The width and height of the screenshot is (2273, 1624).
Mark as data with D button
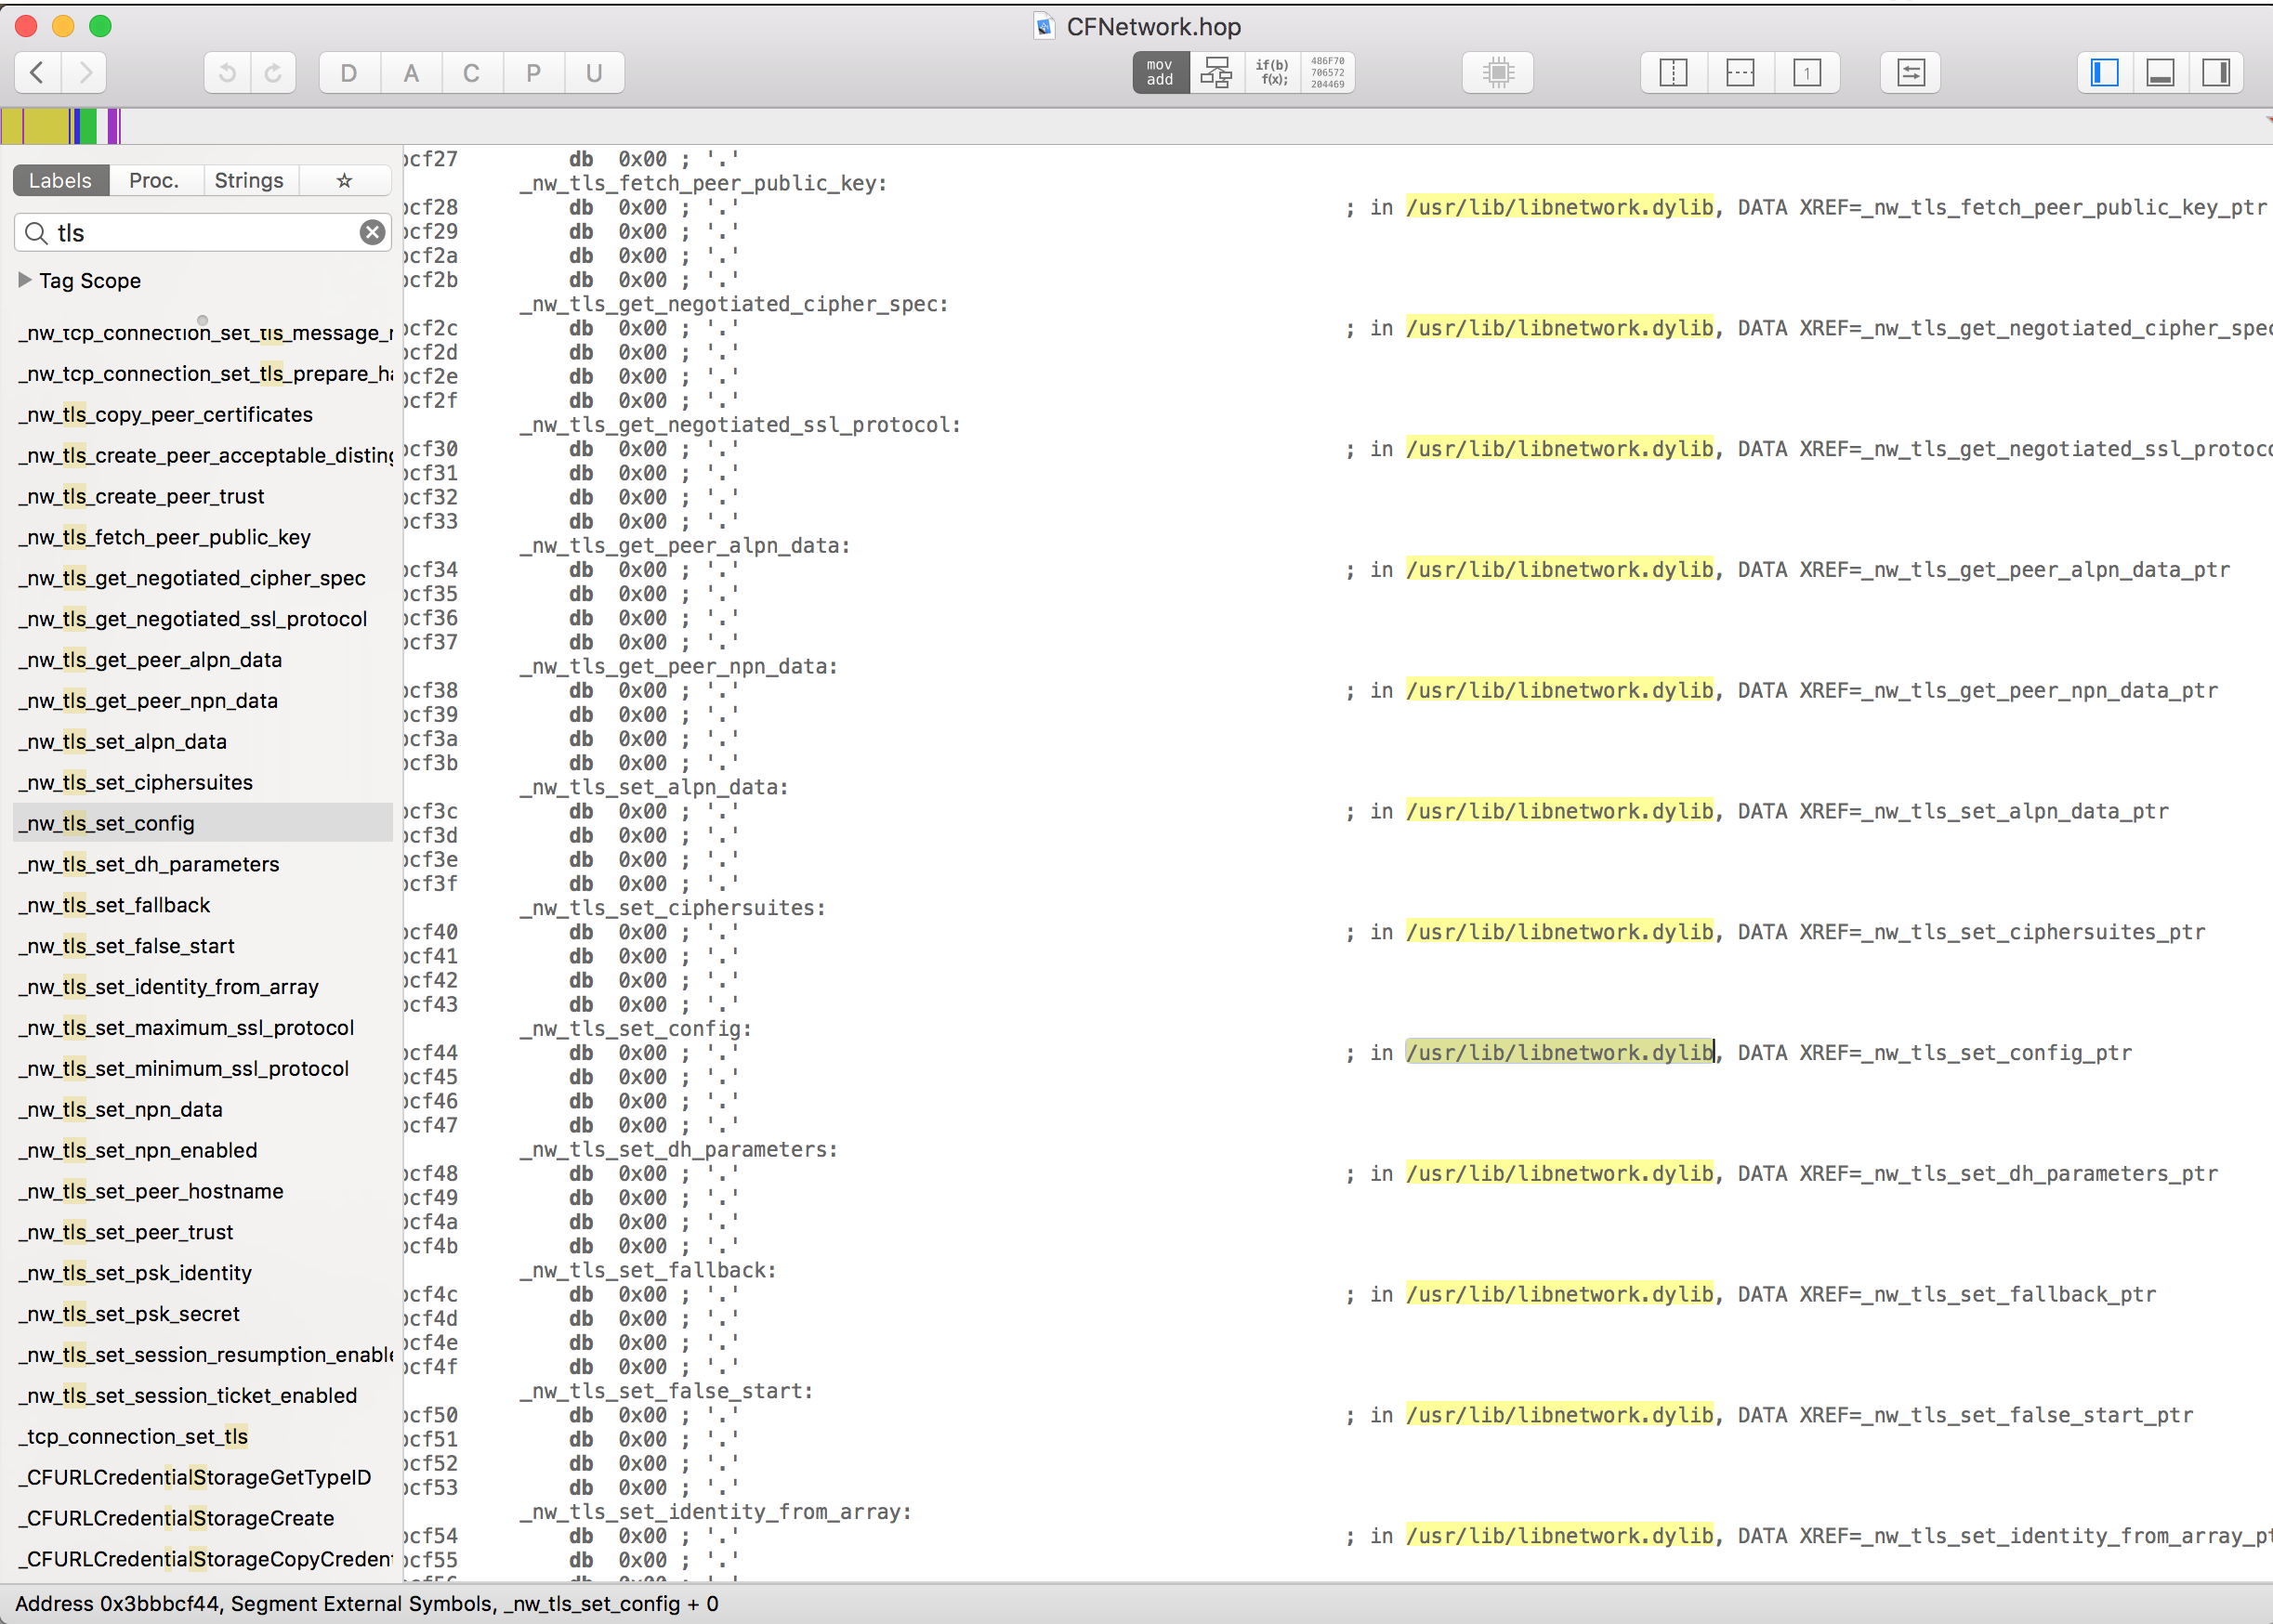tap(349, 72)
